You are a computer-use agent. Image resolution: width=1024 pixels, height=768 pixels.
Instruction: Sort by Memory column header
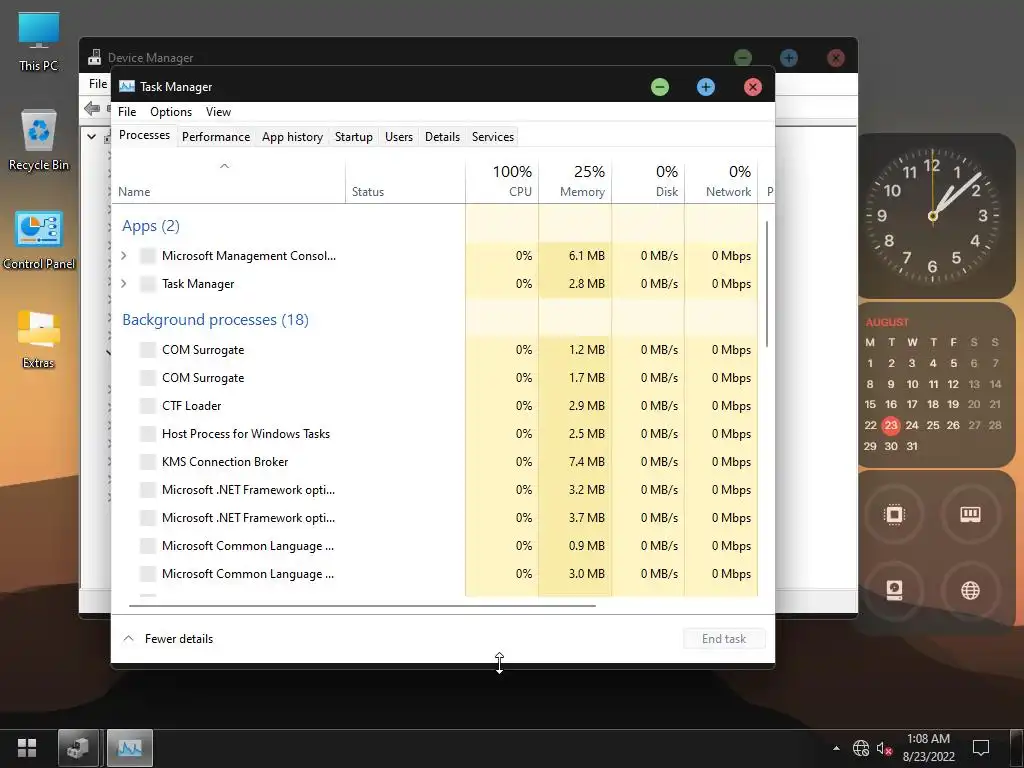point(575,181)
